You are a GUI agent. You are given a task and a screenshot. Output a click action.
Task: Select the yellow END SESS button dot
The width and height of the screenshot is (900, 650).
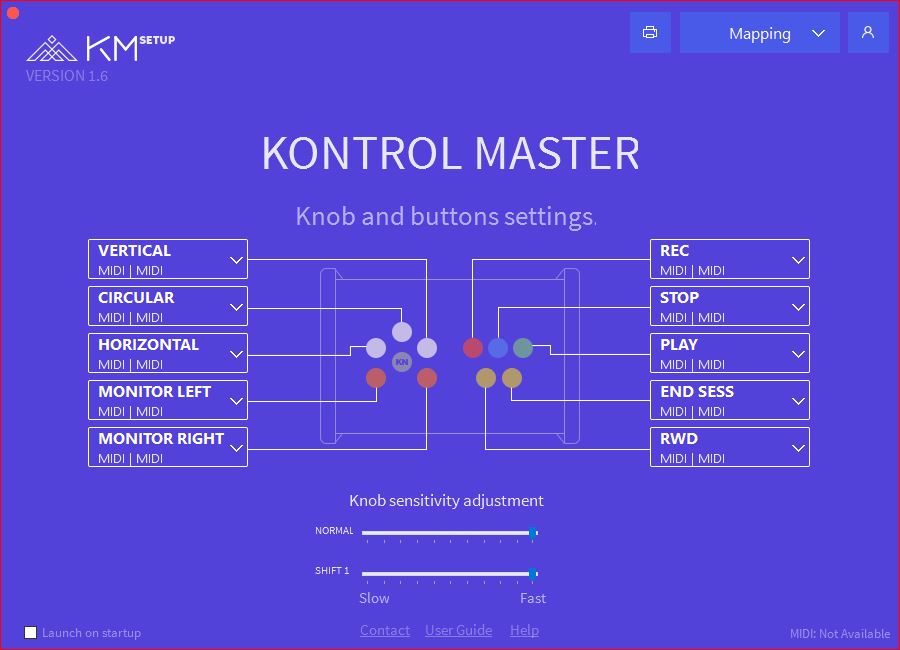(x=511, y=378)
